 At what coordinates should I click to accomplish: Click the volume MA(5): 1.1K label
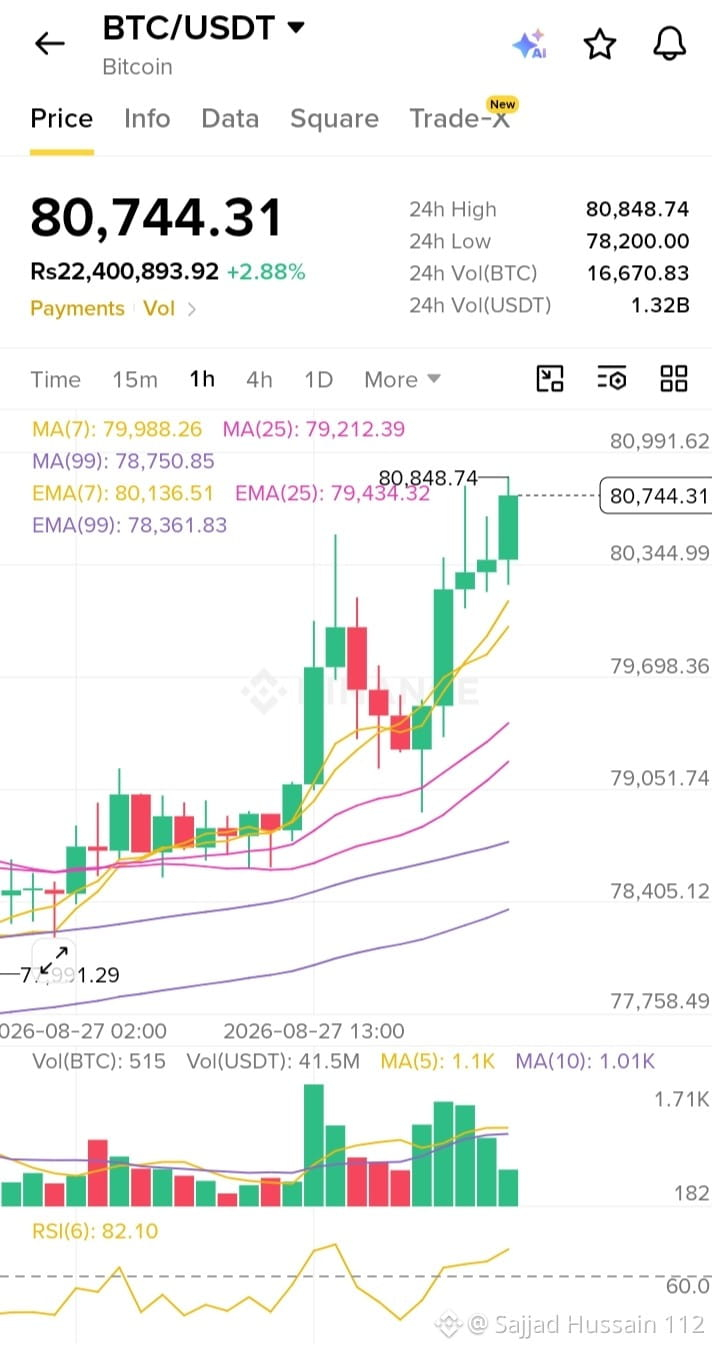point(438,1061)
